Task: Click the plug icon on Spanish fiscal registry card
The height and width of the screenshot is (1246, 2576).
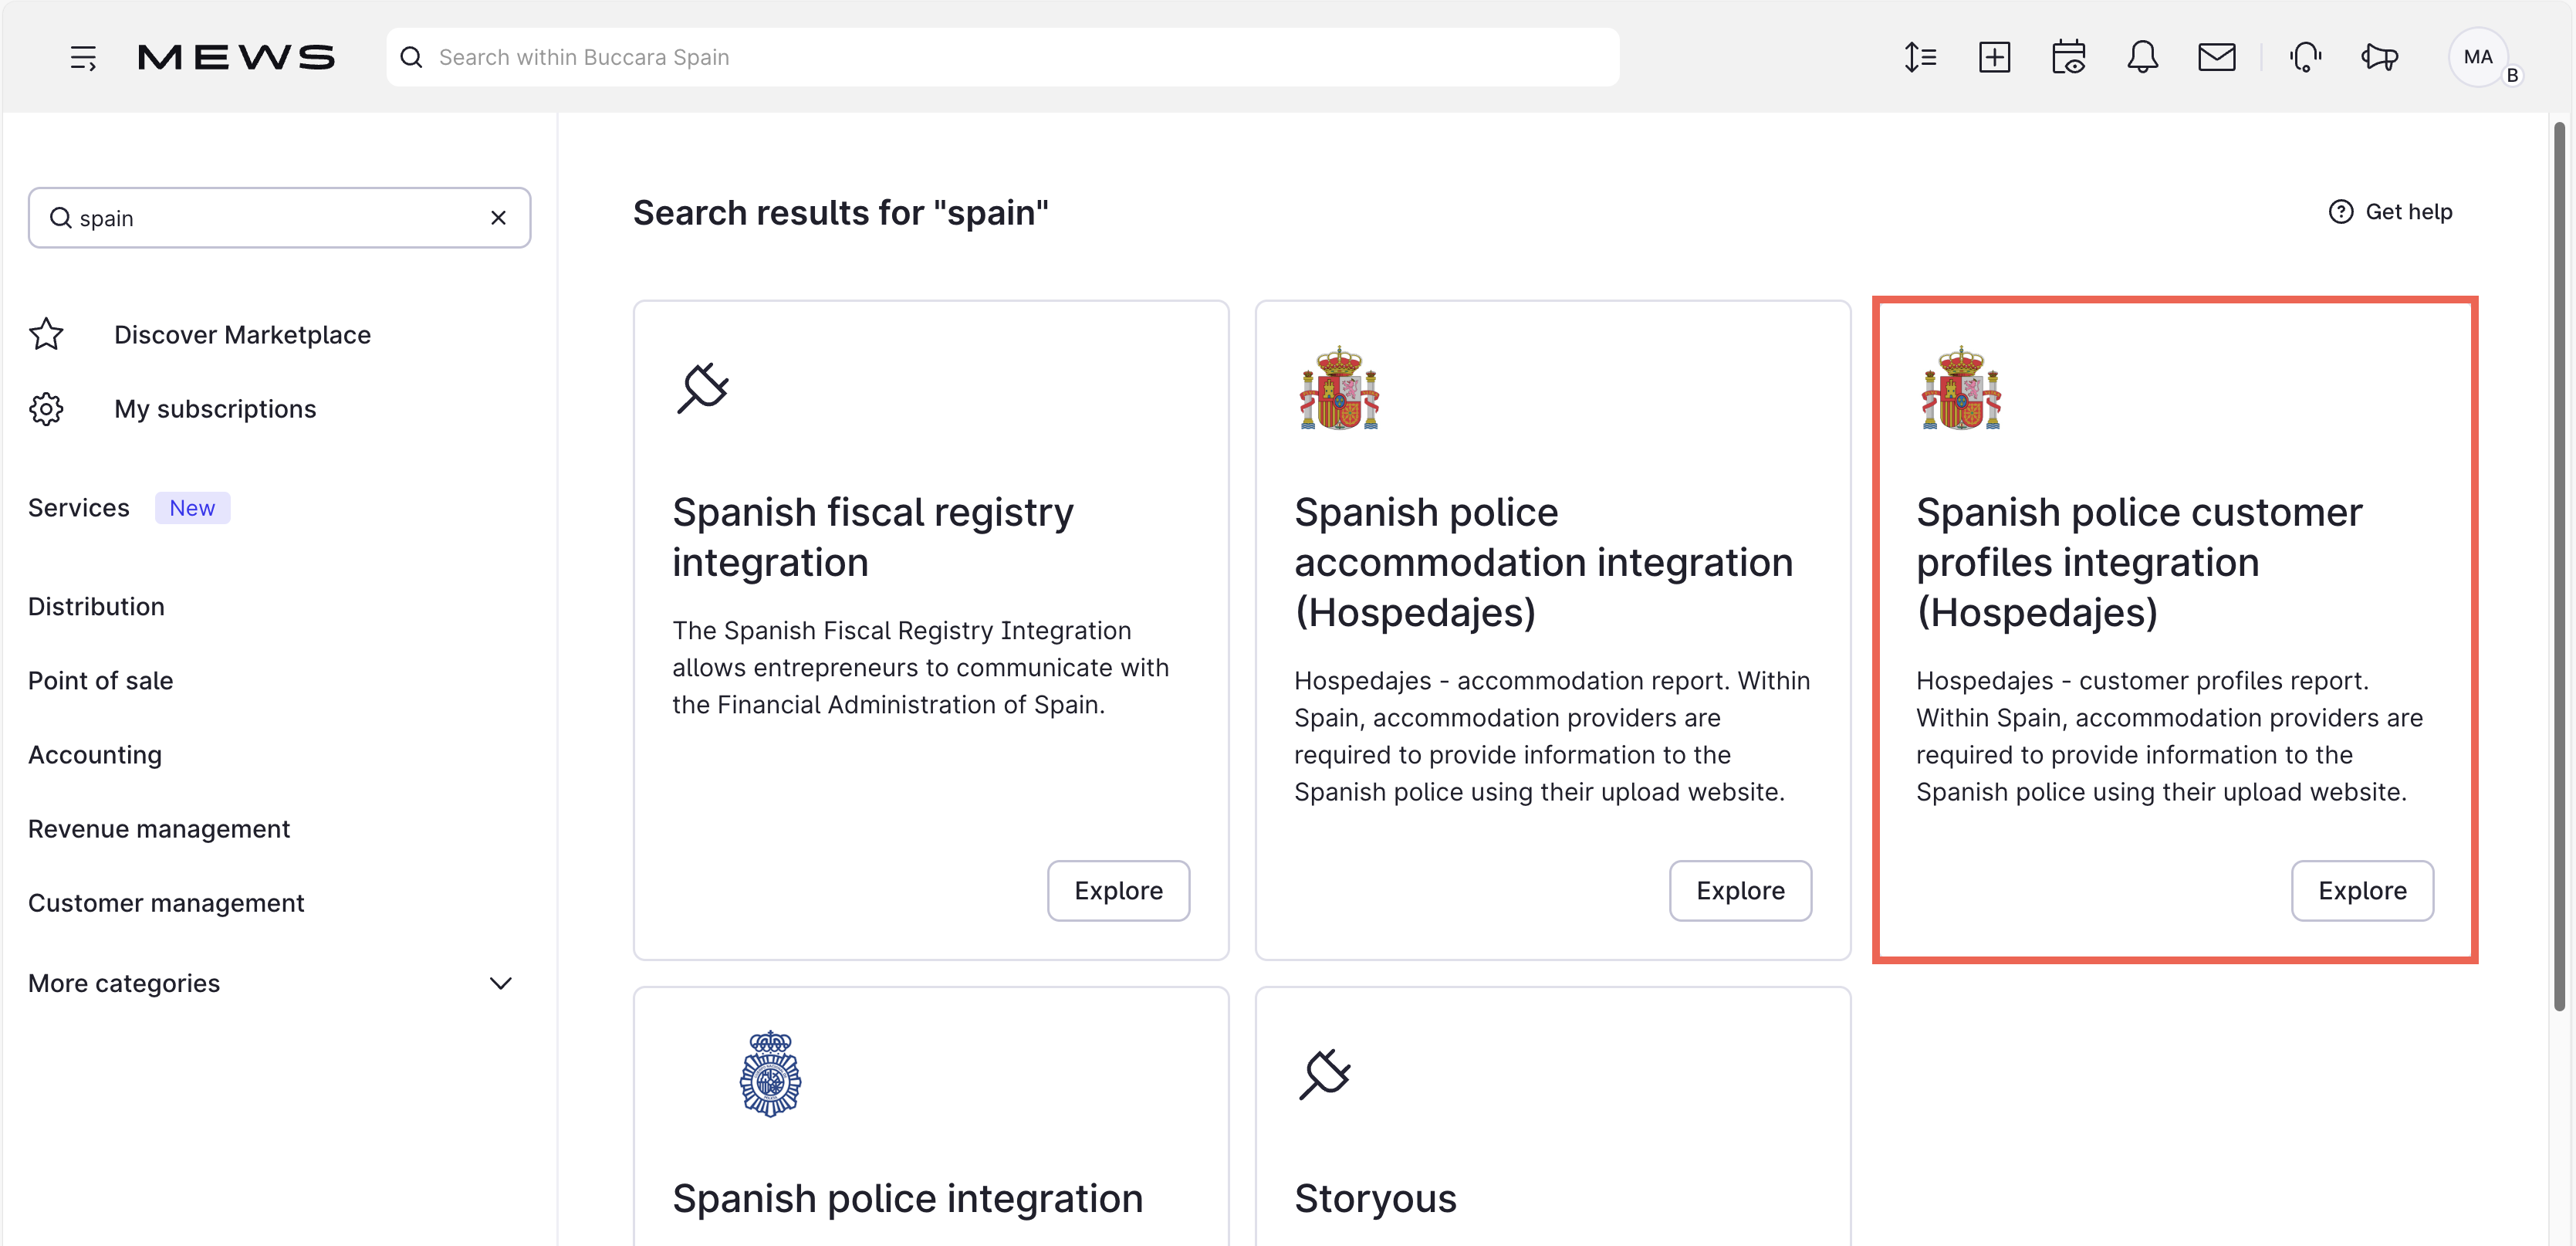Action: [702, 388]
